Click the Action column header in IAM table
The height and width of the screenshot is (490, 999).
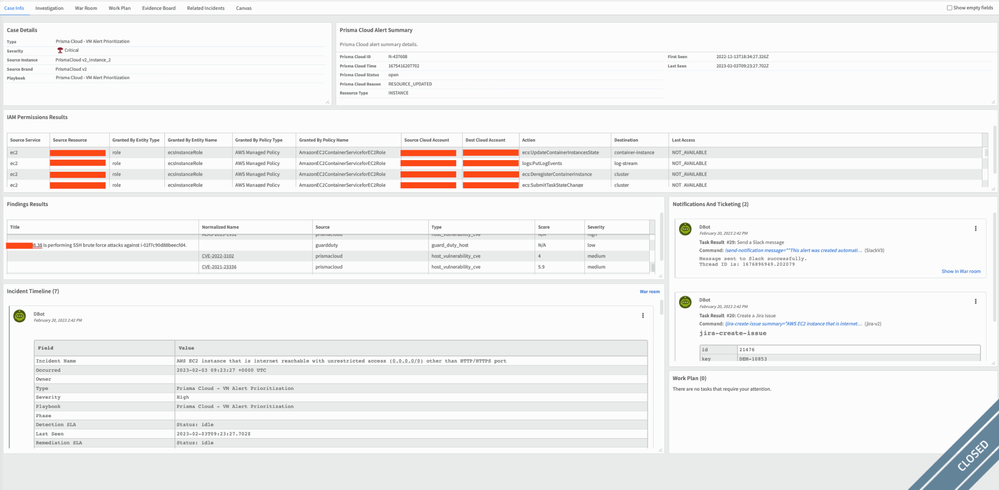565,140
